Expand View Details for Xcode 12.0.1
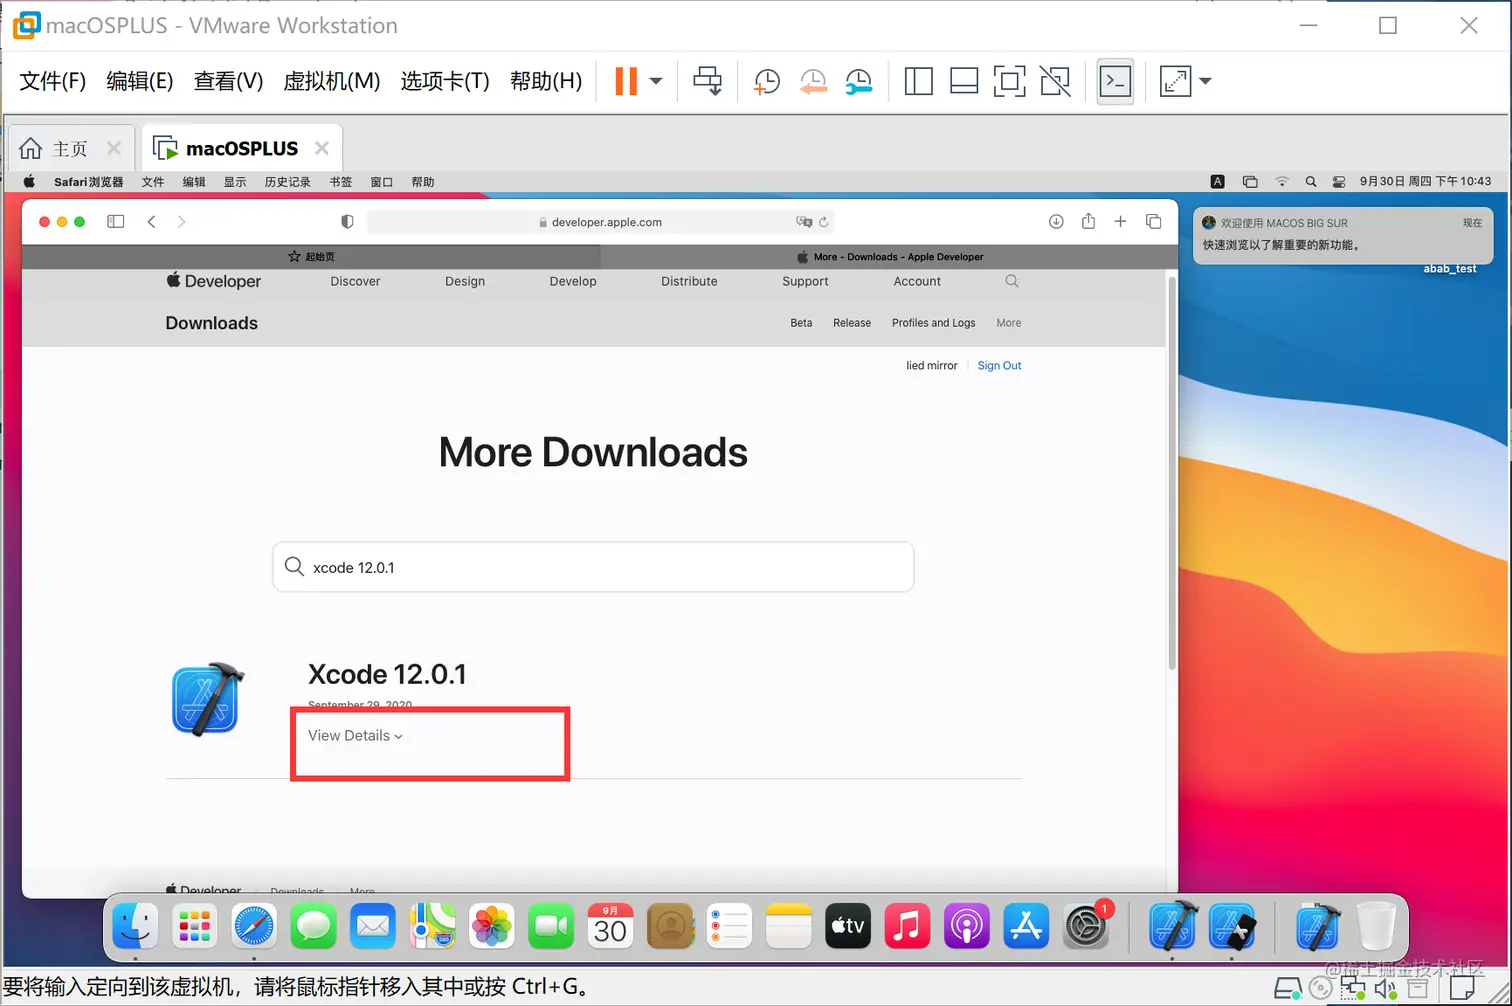Screen dimensions: 1512x1006 coord(355,736)
